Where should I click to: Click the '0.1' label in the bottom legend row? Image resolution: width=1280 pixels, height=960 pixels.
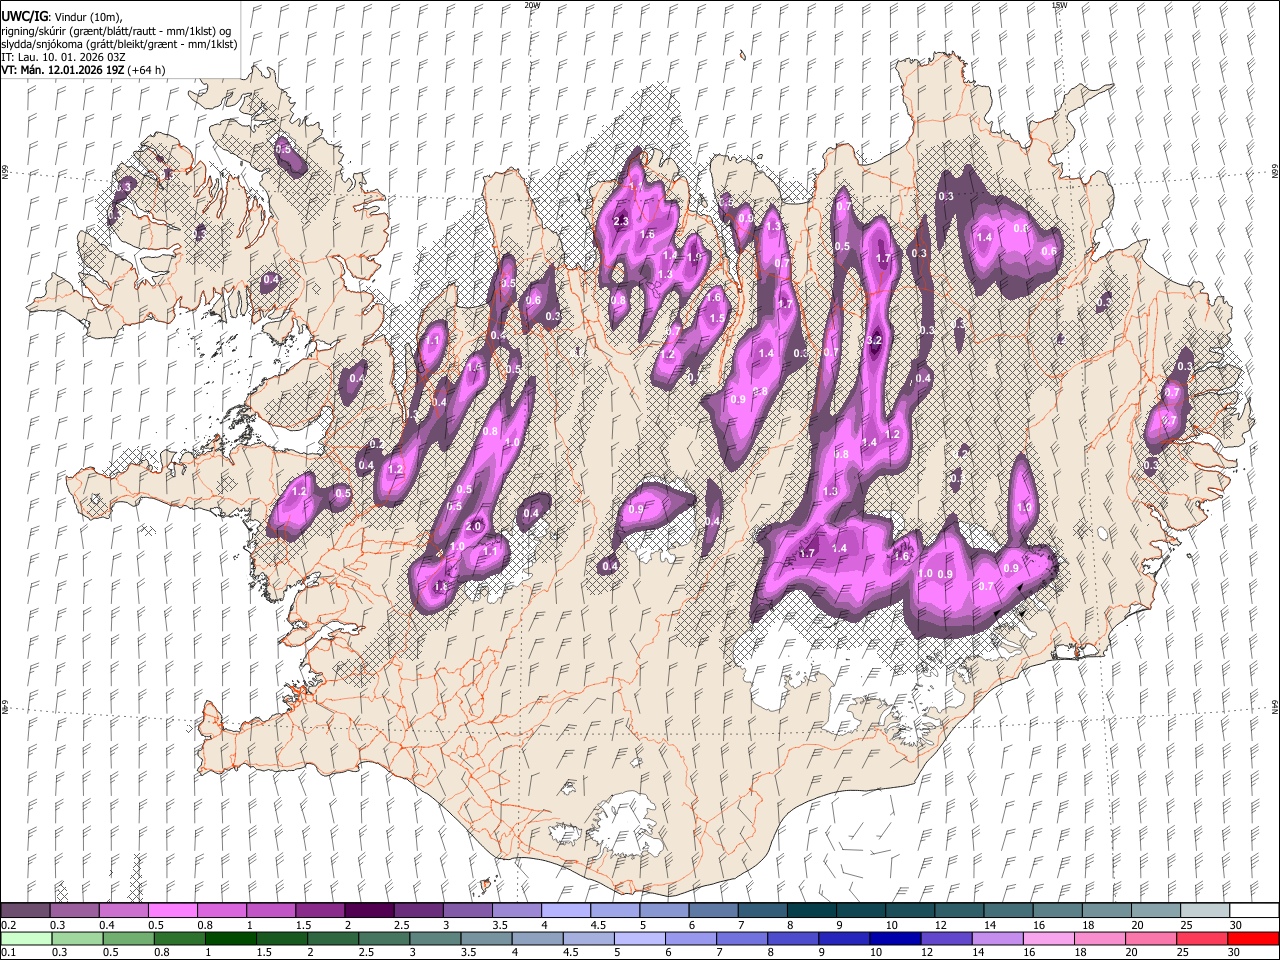[8, 952]
